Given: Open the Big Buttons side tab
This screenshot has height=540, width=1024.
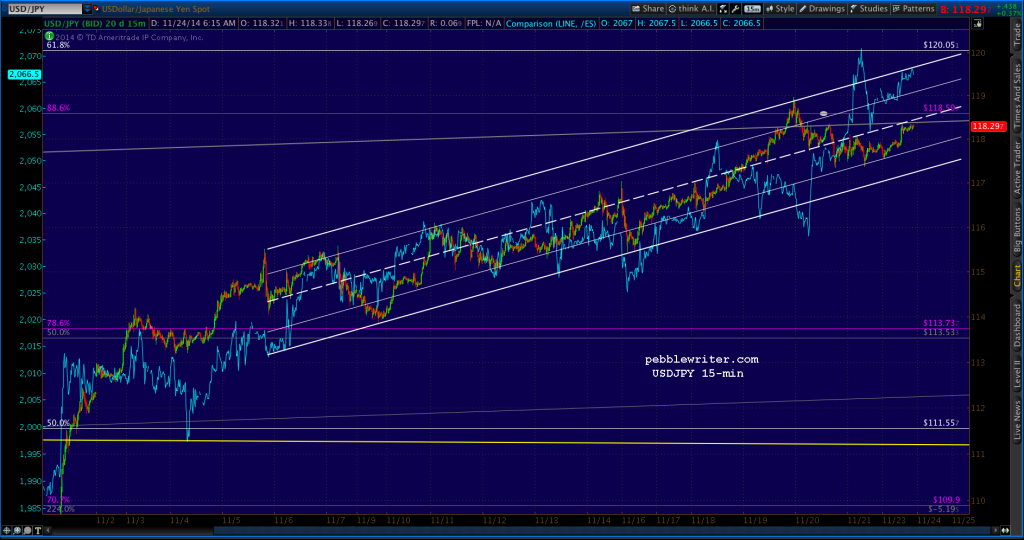Looking at the screenshot, I should tap(1017, 230).
